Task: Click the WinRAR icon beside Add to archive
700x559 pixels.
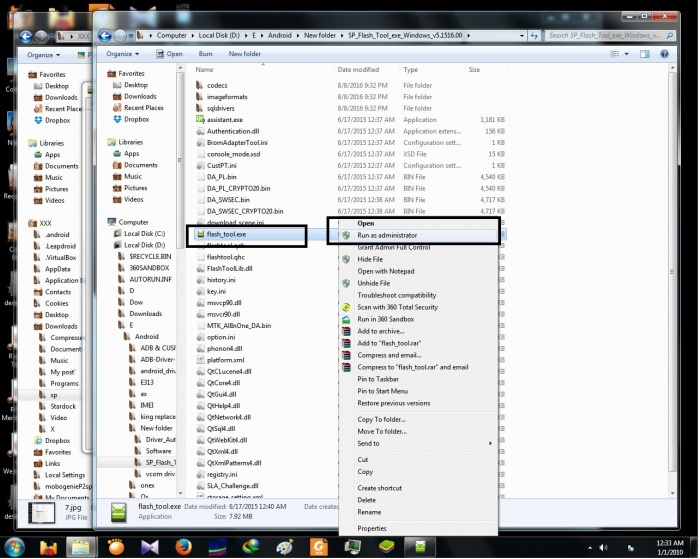Action: point(346,331)
